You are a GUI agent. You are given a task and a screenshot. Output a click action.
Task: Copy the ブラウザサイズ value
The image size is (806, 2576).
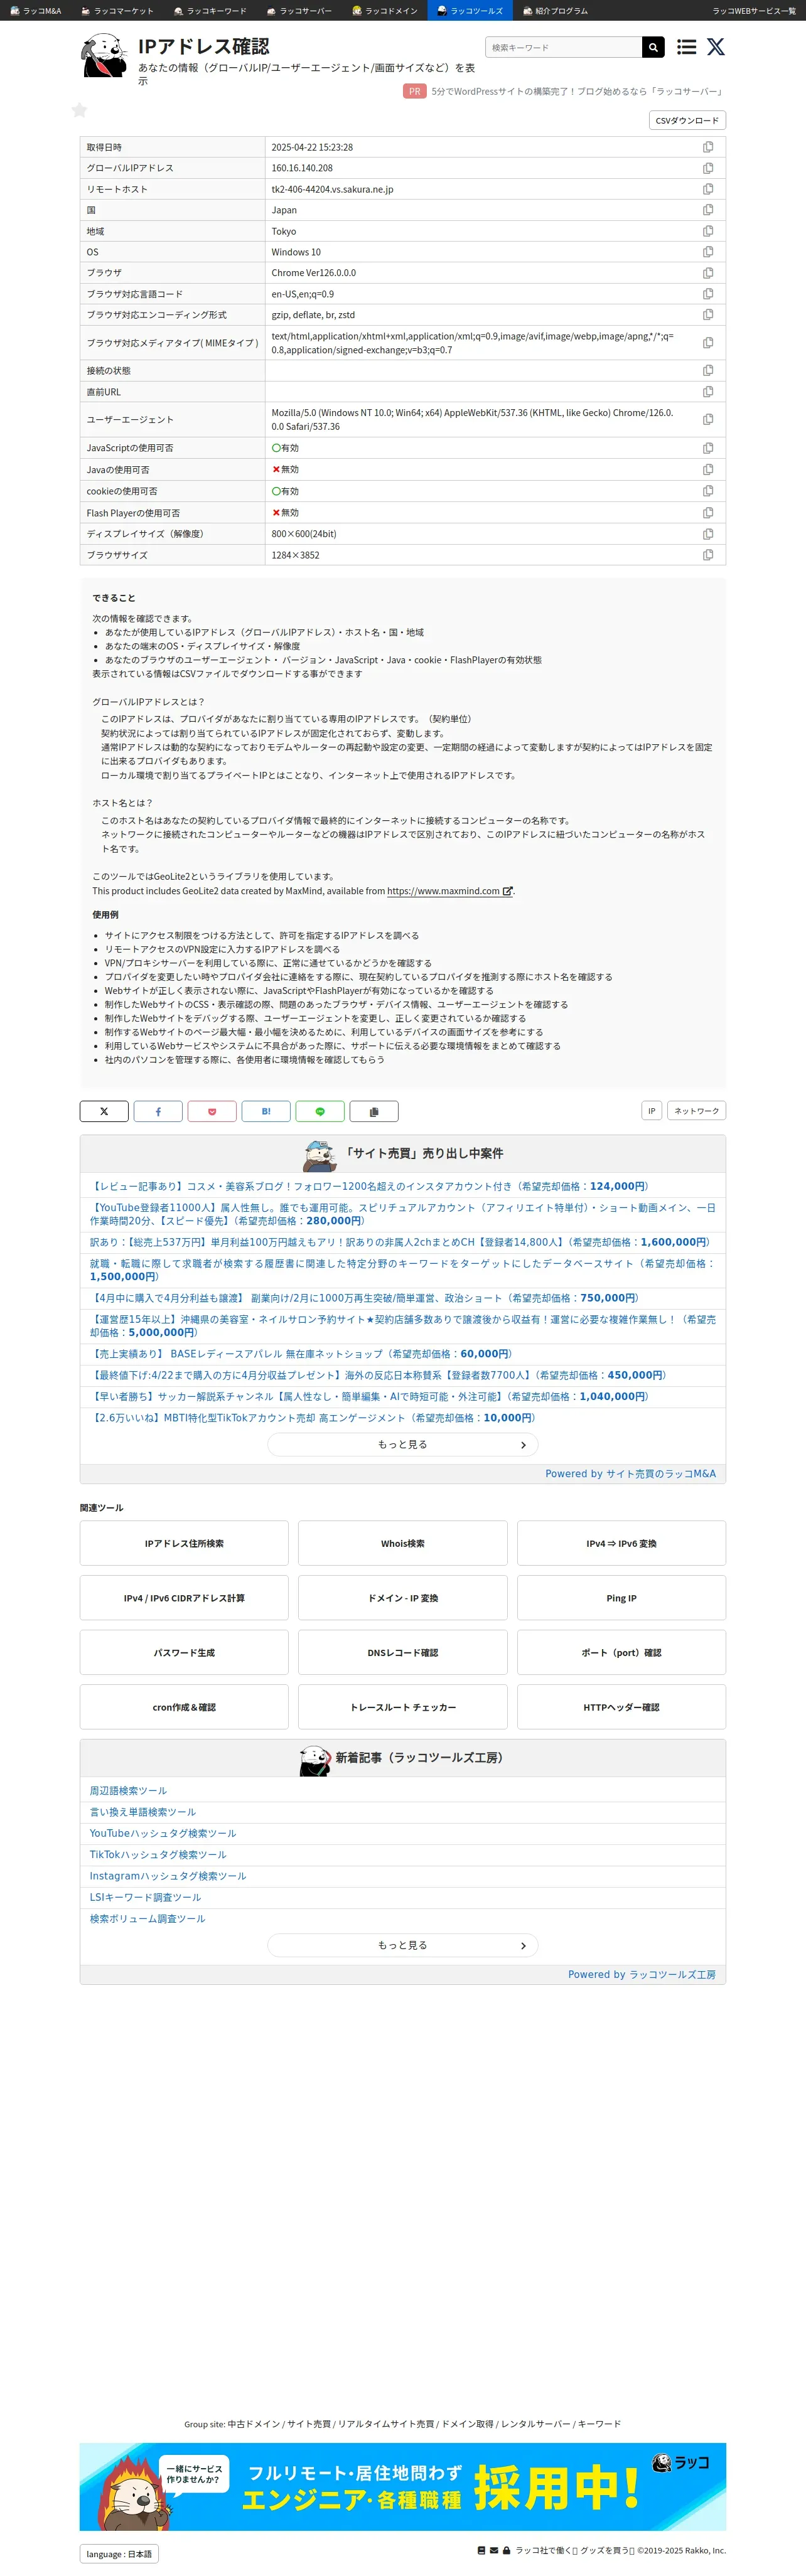(x=708, y=555)
